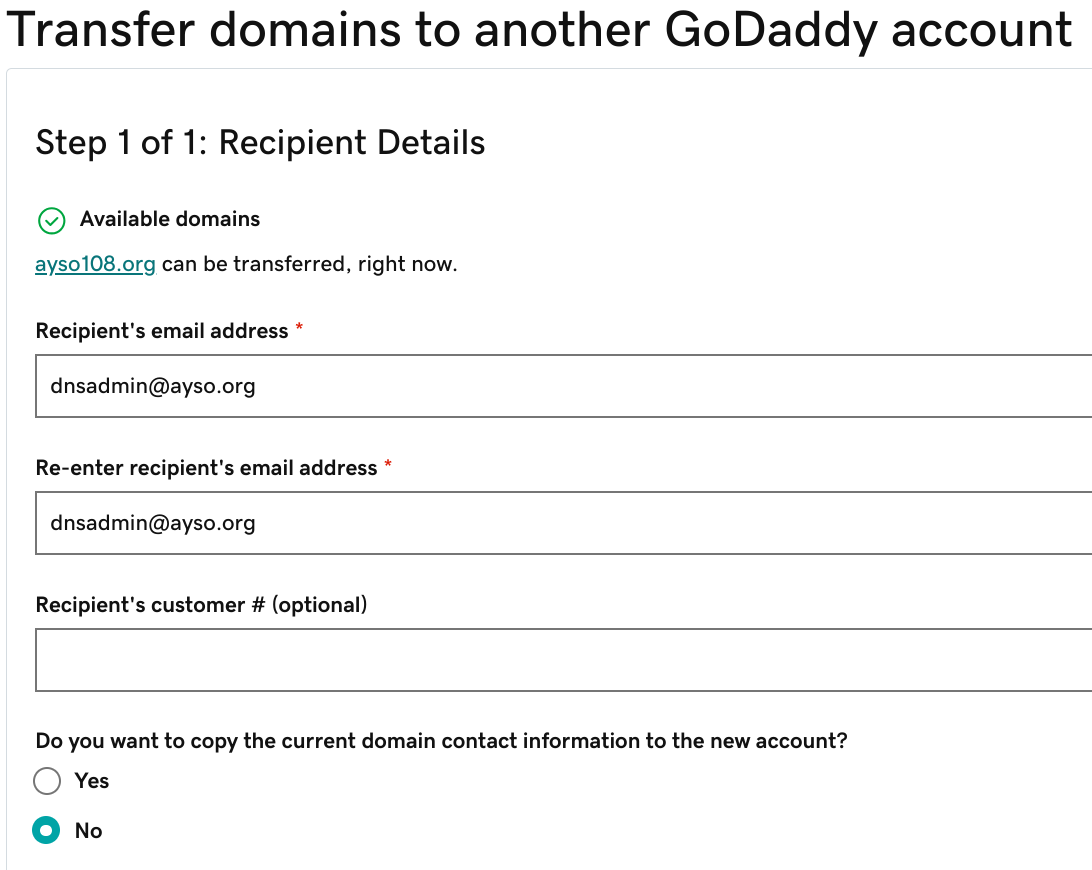Click the copy domain contact information question
The image size is (1092, 870).
[x=441, y=741]
